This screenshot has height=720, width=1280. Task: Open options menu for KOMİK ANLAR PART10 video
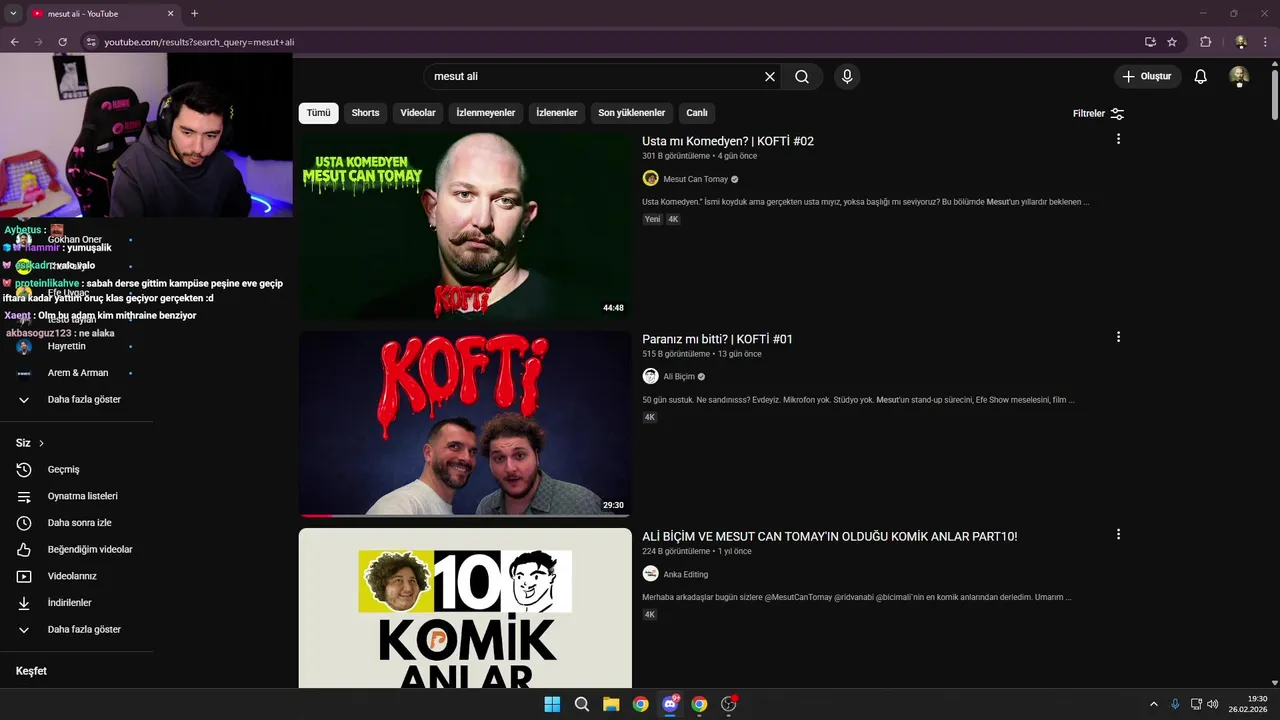1118,534
